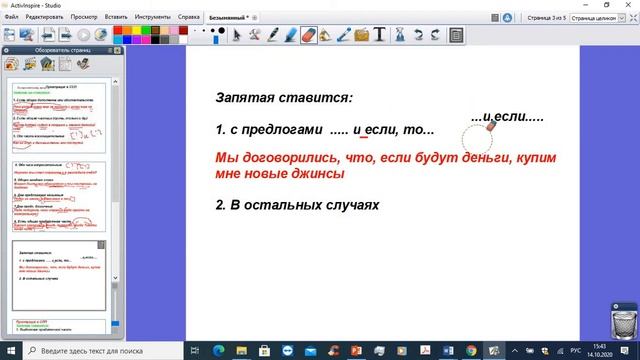
Task: Open the Resource folder tool
Action: coord(362,35)
